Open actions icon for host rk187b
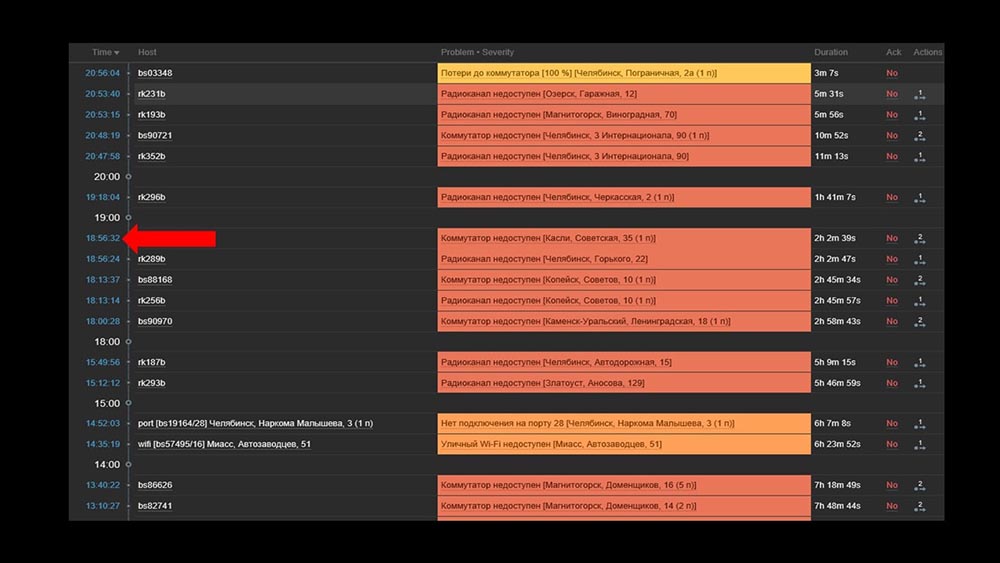 919,363
